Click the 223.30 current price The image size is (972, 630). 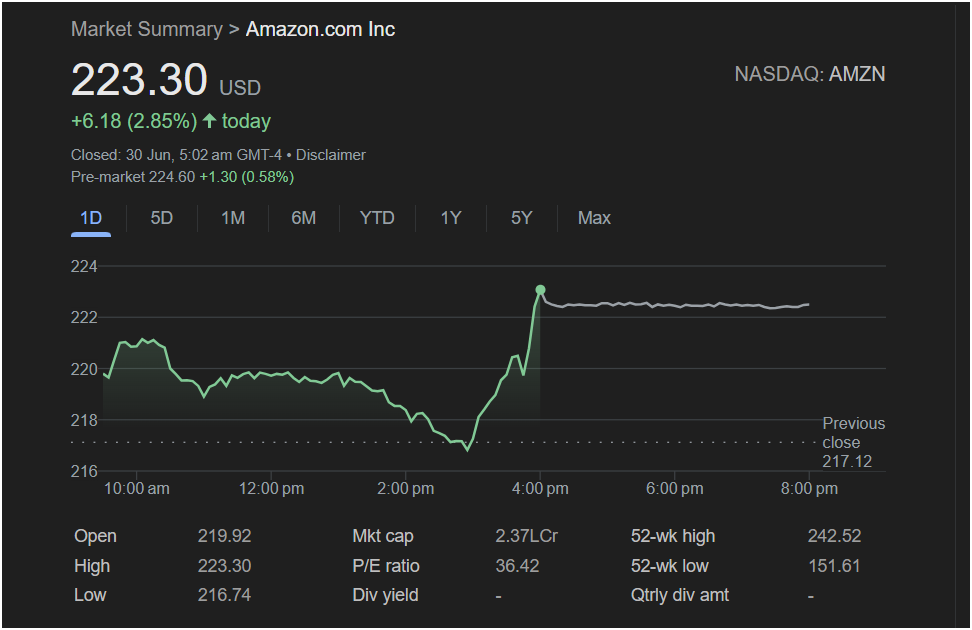139,80
